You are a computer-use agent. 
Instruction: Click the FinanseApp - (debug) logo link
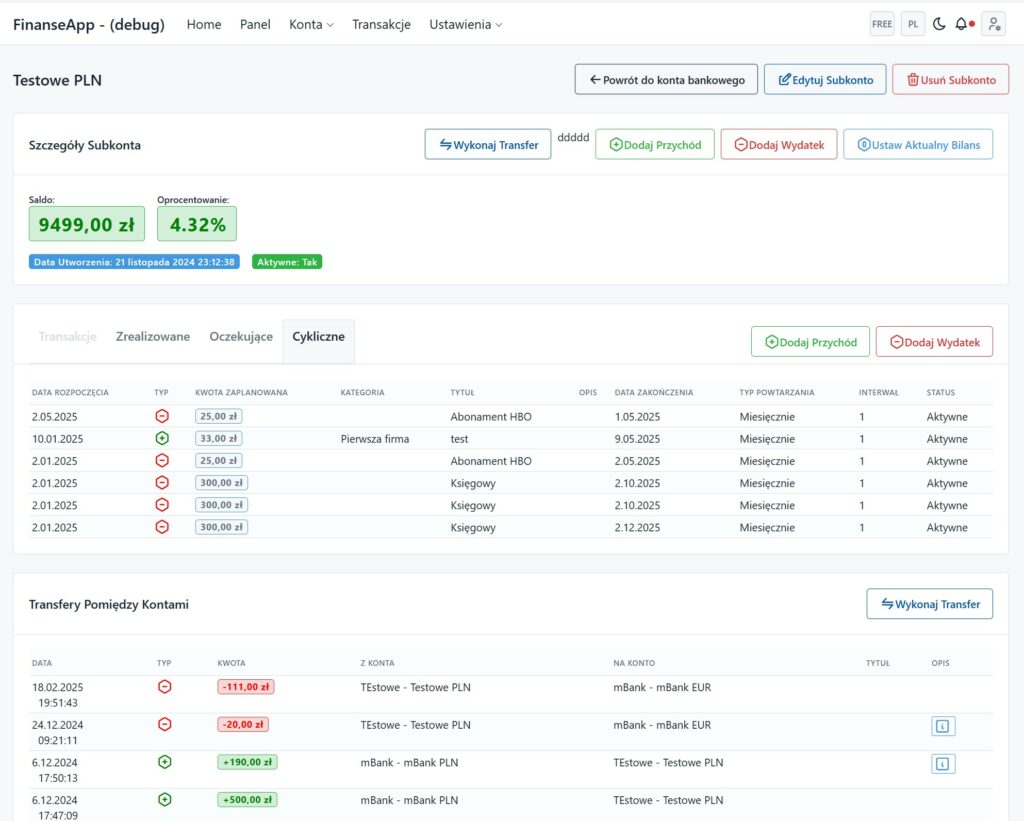(89, 24)
